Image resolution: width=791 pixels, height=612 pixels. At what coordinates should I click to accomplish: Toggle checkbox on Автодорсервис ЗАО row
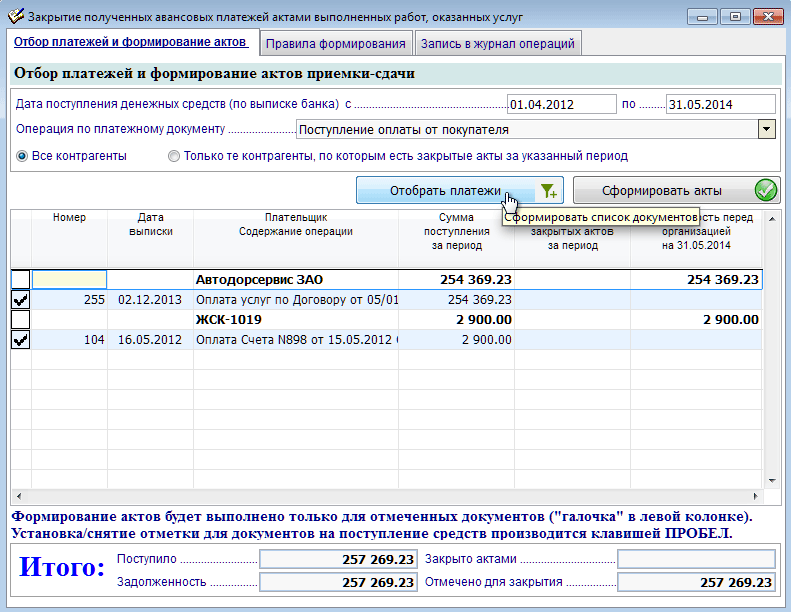[21, 280]
